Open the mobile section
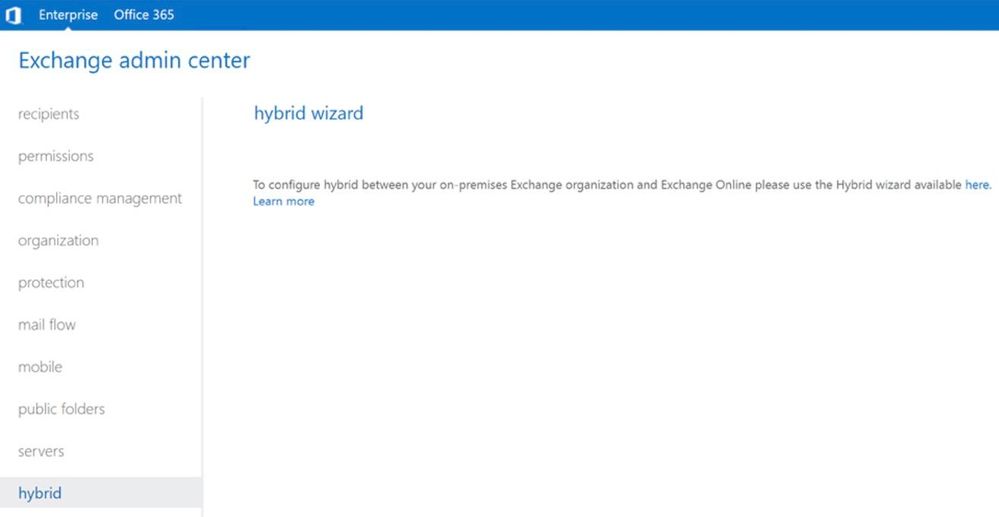The width and height of the screenshot is (999, 517). (x=40, y=367)
